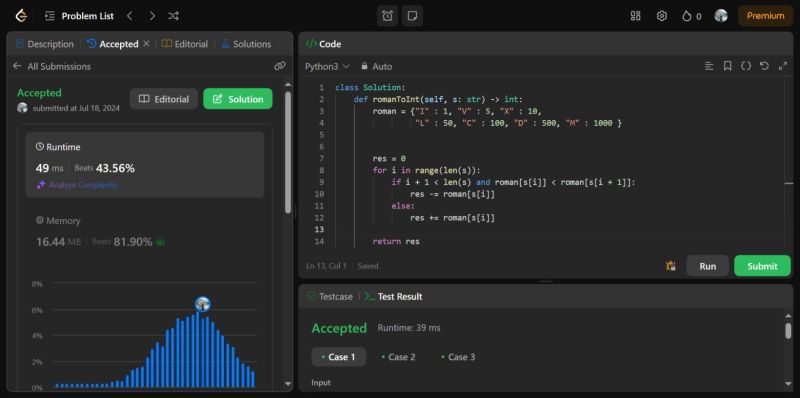800x398 pixels.
Task: Select the Memory stats section
Action: click(145, 231)
